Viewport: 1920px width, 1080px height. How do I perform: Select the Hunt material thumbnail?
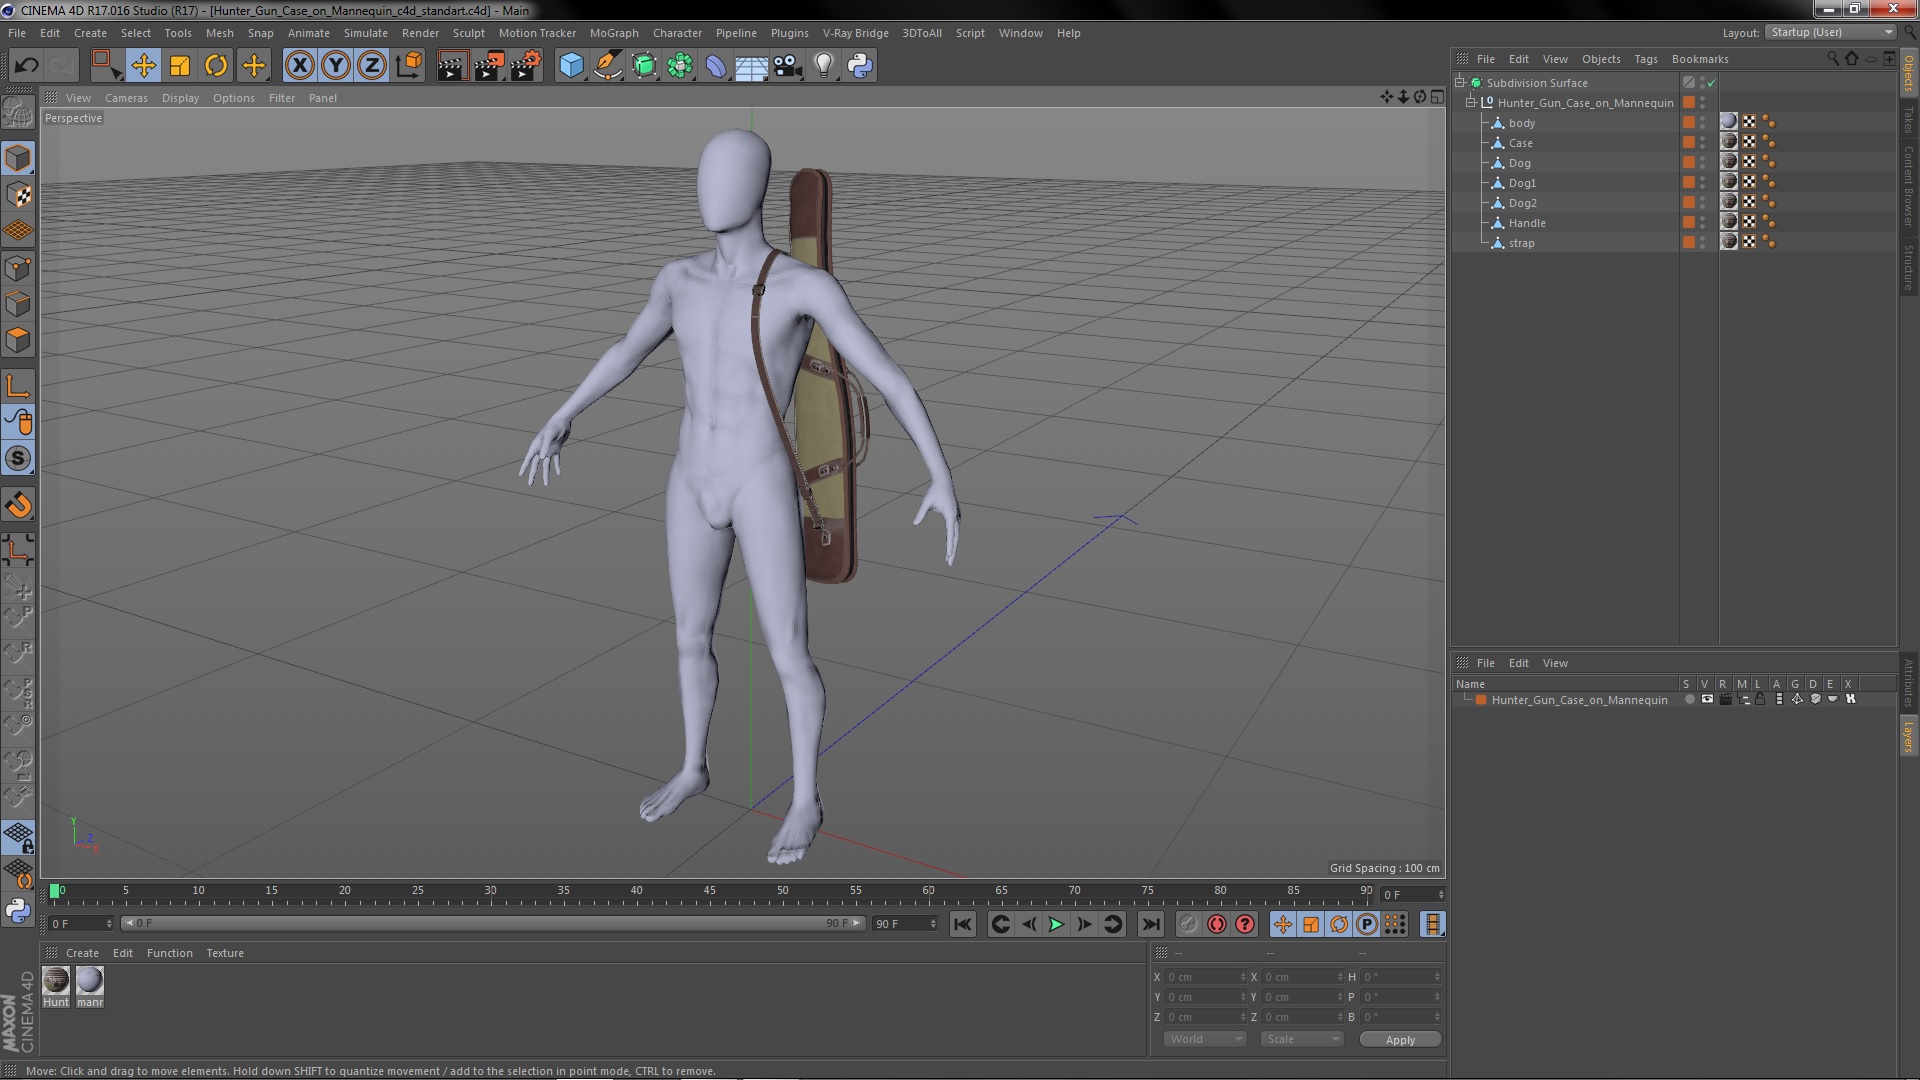point(56,980)
